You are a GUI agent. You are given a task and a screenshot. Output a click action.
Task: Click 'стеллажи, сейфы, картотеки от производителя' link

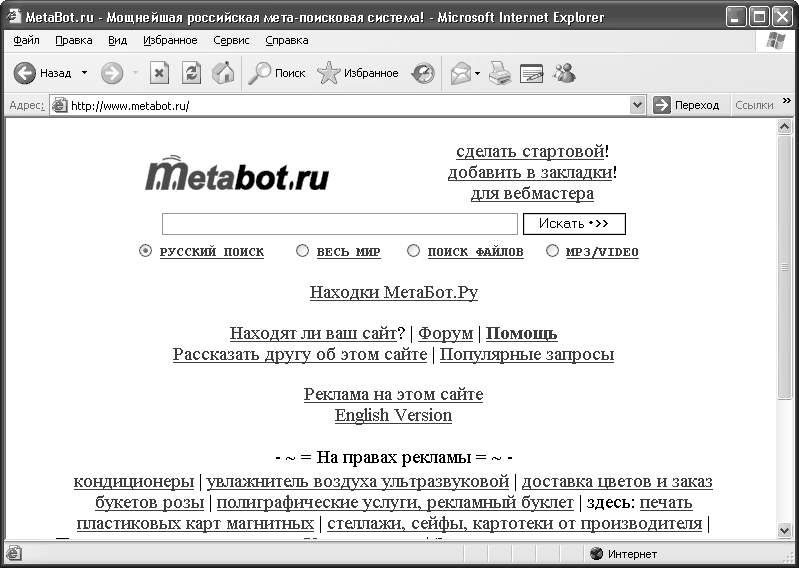pyautogui.click(x=515, y=523)
